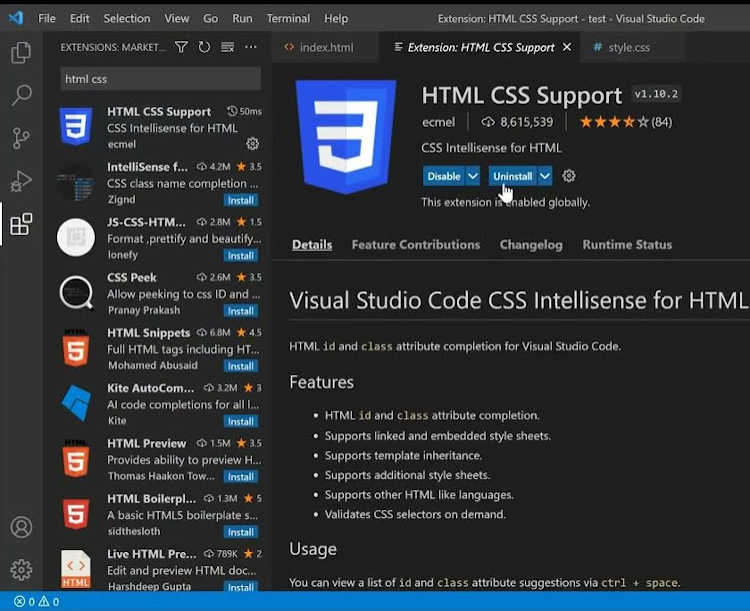Clear extensions search results icon
The width and height of the screenshot is (750, 611).
click(x=227, y=47)
